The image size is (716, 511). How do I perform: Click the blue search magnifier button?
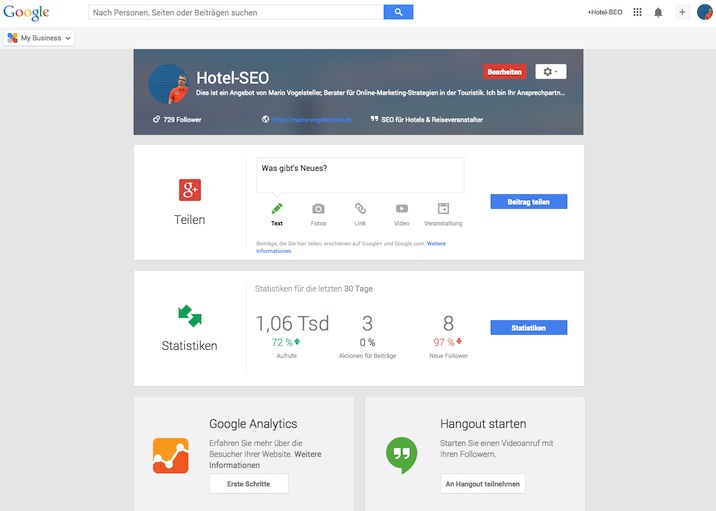tap(398, 12)
